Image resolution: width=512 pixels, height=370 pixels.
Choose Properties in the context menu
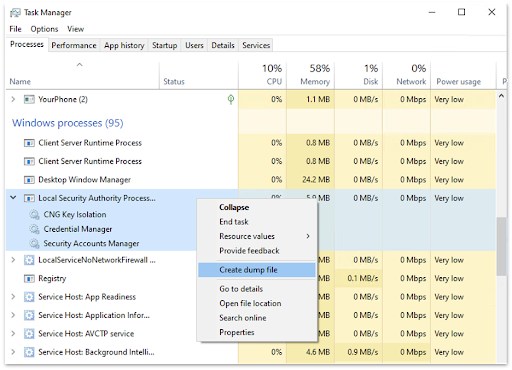coord(257,333)
